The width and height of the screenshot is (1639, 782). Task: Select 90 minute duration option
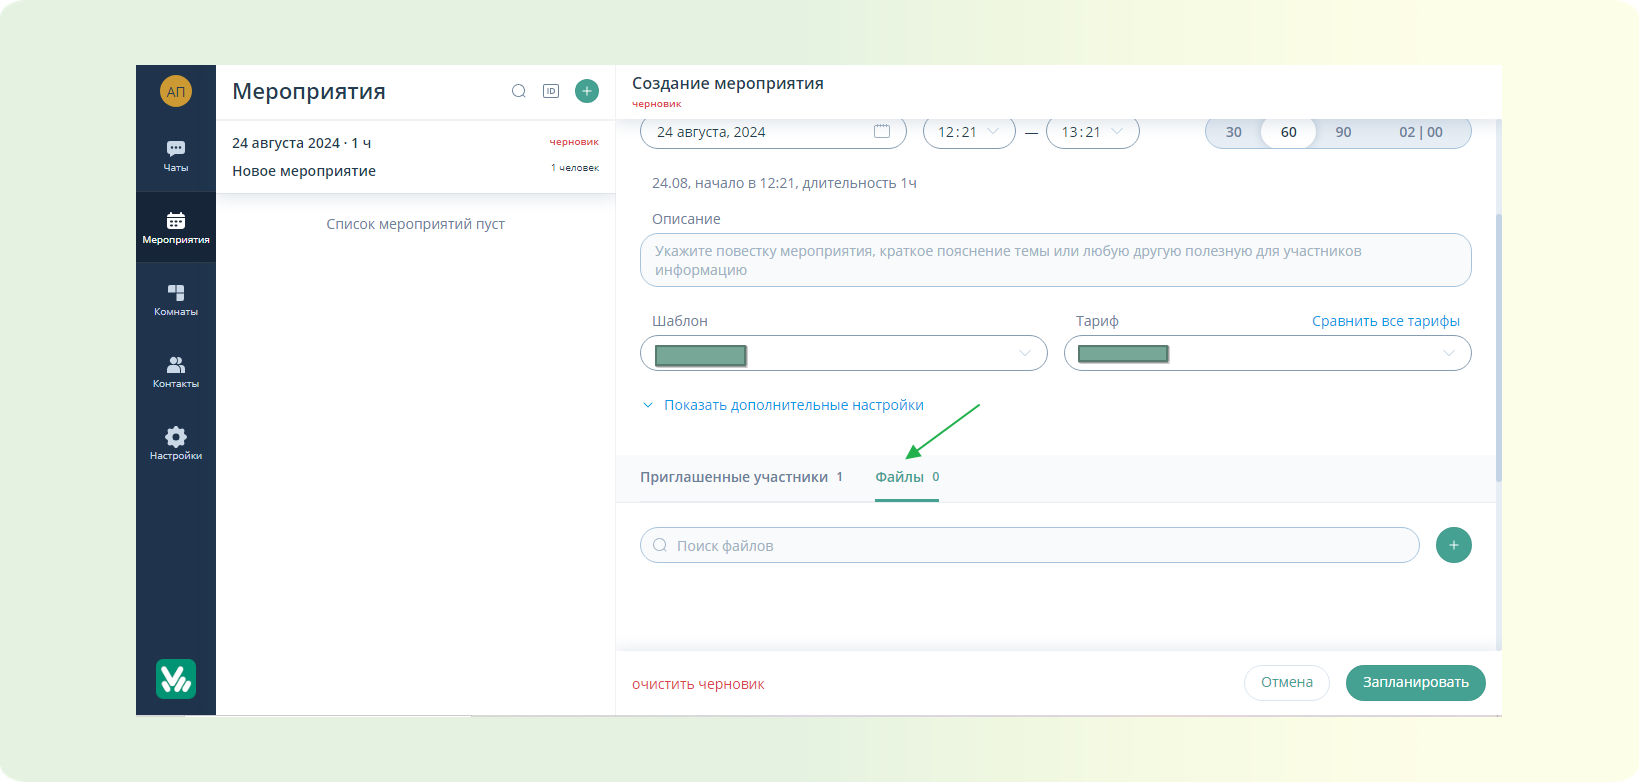coord(1343,132)
